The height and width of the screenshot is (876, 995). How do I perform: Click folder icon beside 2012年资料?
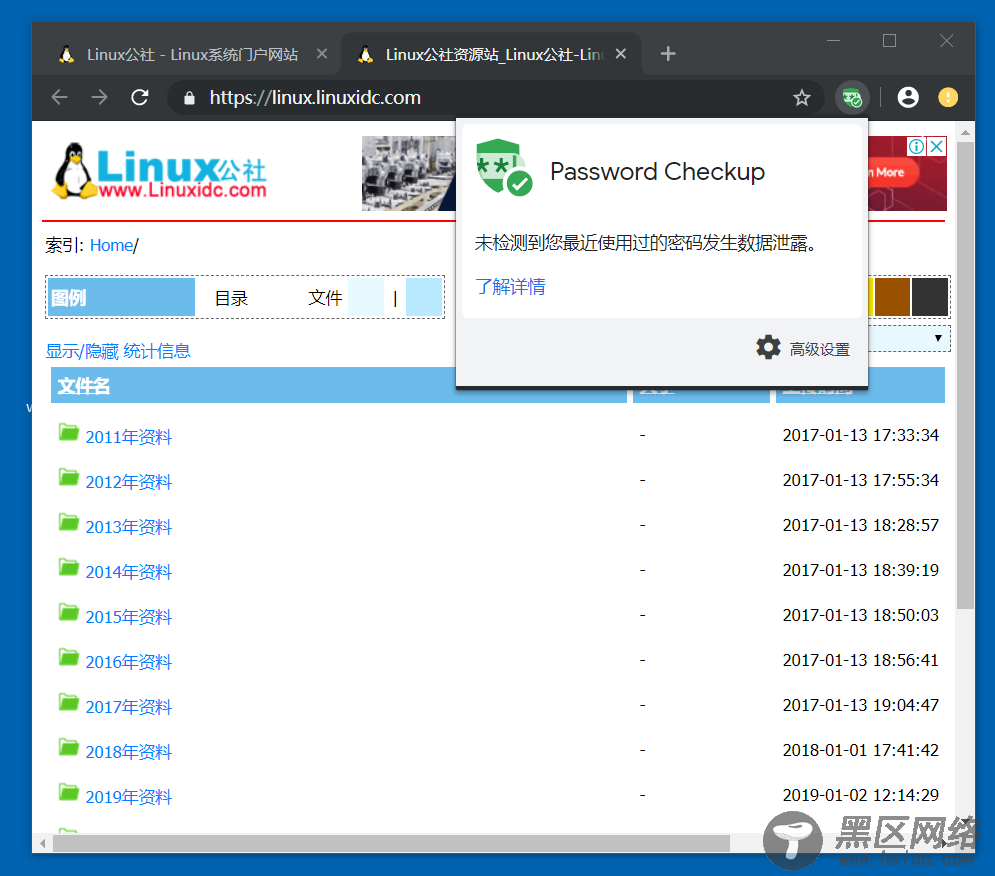tap(69, 477)
